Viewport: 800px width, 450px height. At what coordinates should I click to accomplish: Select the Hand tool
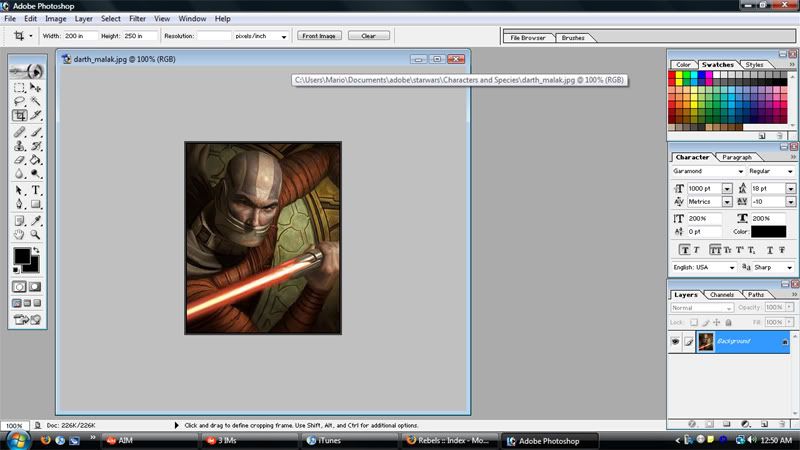[19, 235]
